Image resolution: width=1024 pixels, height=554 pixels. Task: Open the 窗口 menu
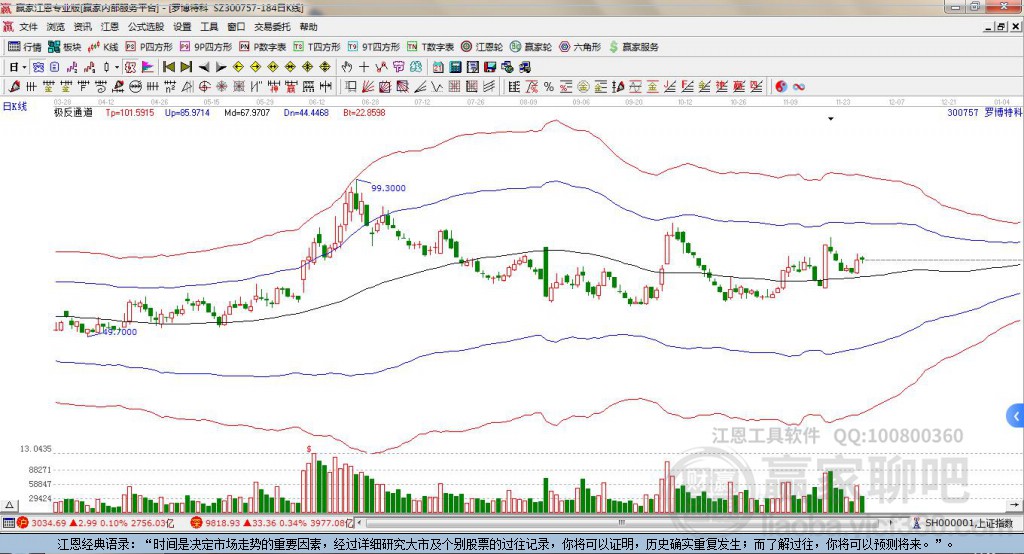pyautogui.click(x=236, y=27)
